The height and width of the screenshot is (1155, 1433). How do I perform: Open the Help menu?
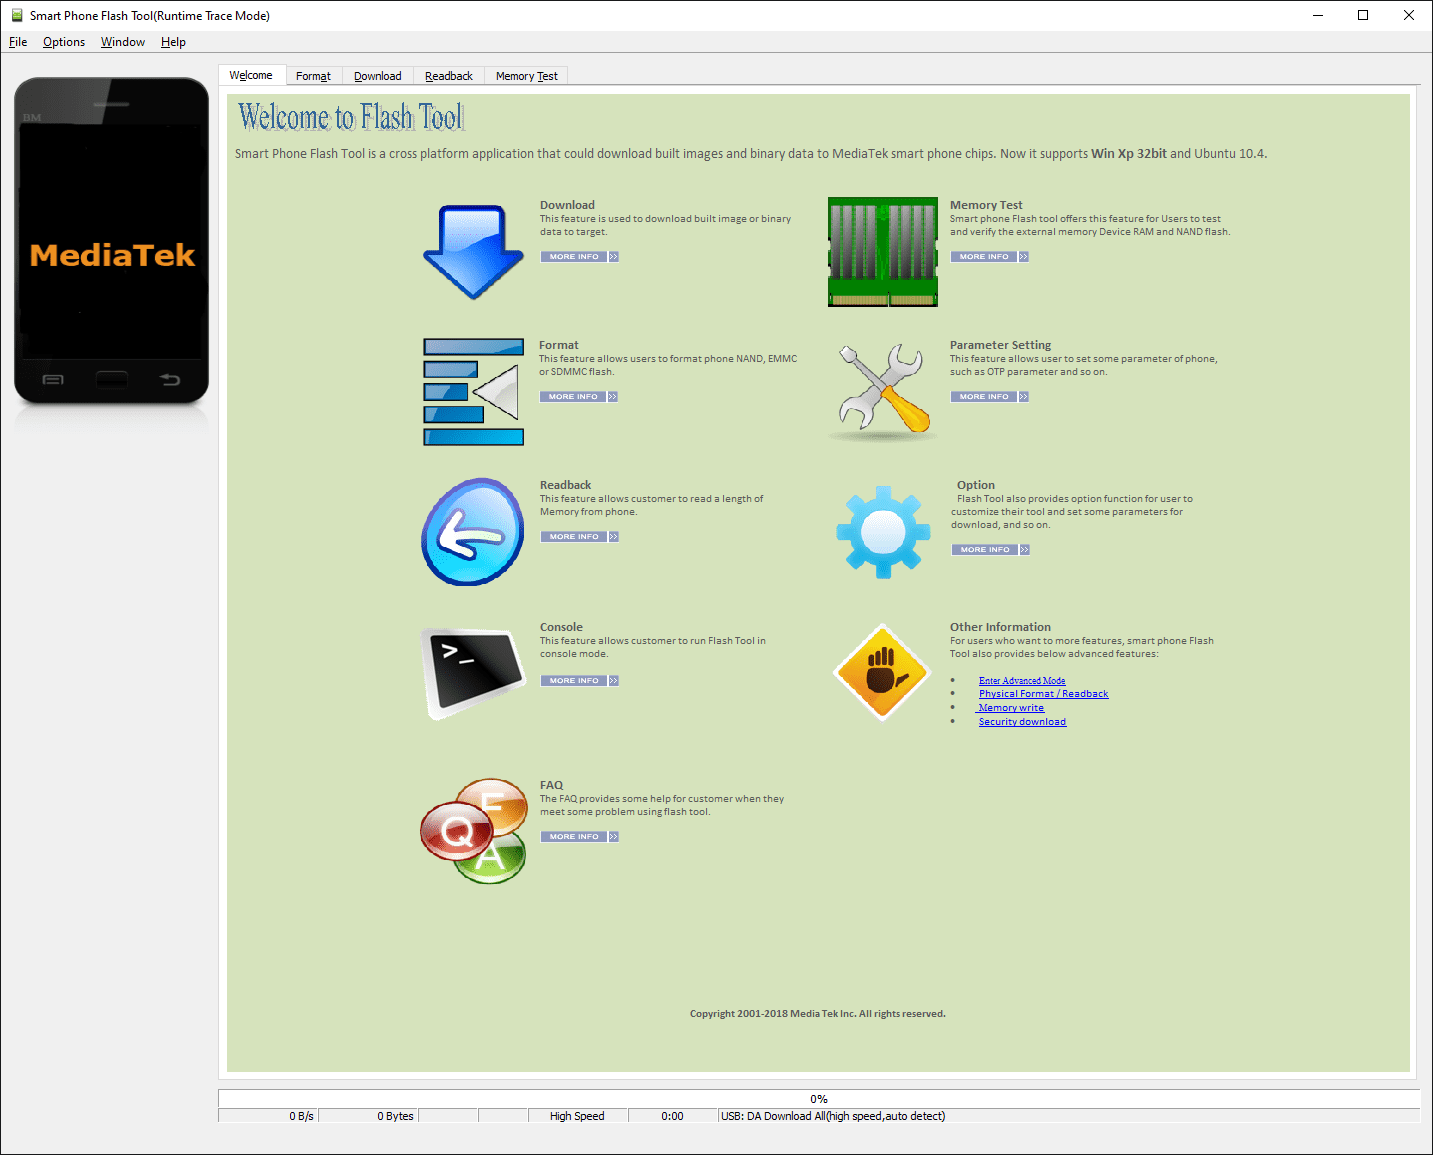(173, 42)
